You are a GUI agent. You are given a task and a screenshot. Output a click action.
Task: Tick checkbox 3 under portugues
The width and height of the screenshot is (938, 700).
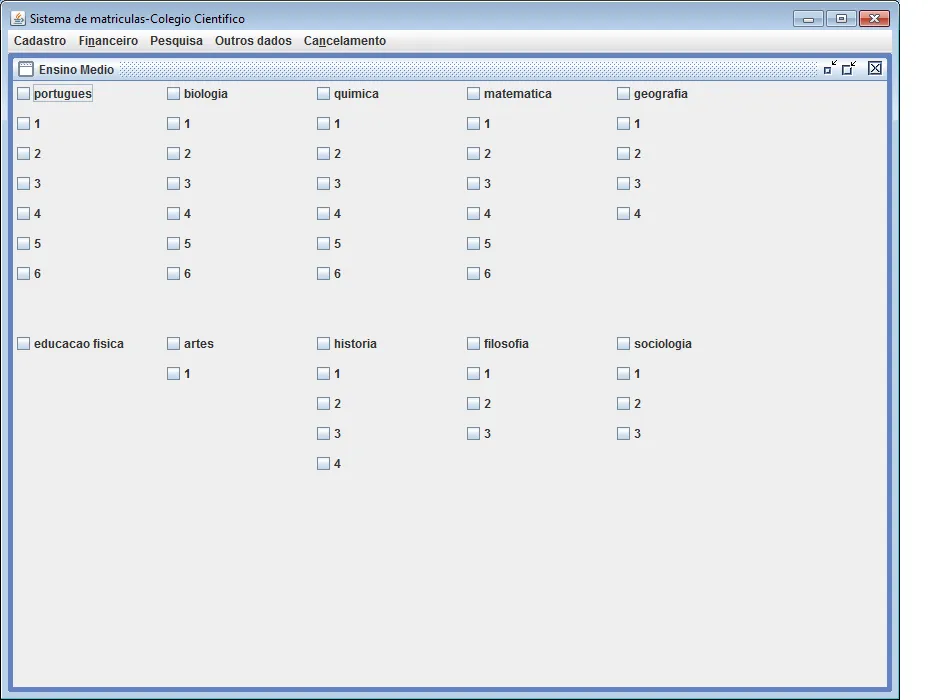(x=23, y=183)
